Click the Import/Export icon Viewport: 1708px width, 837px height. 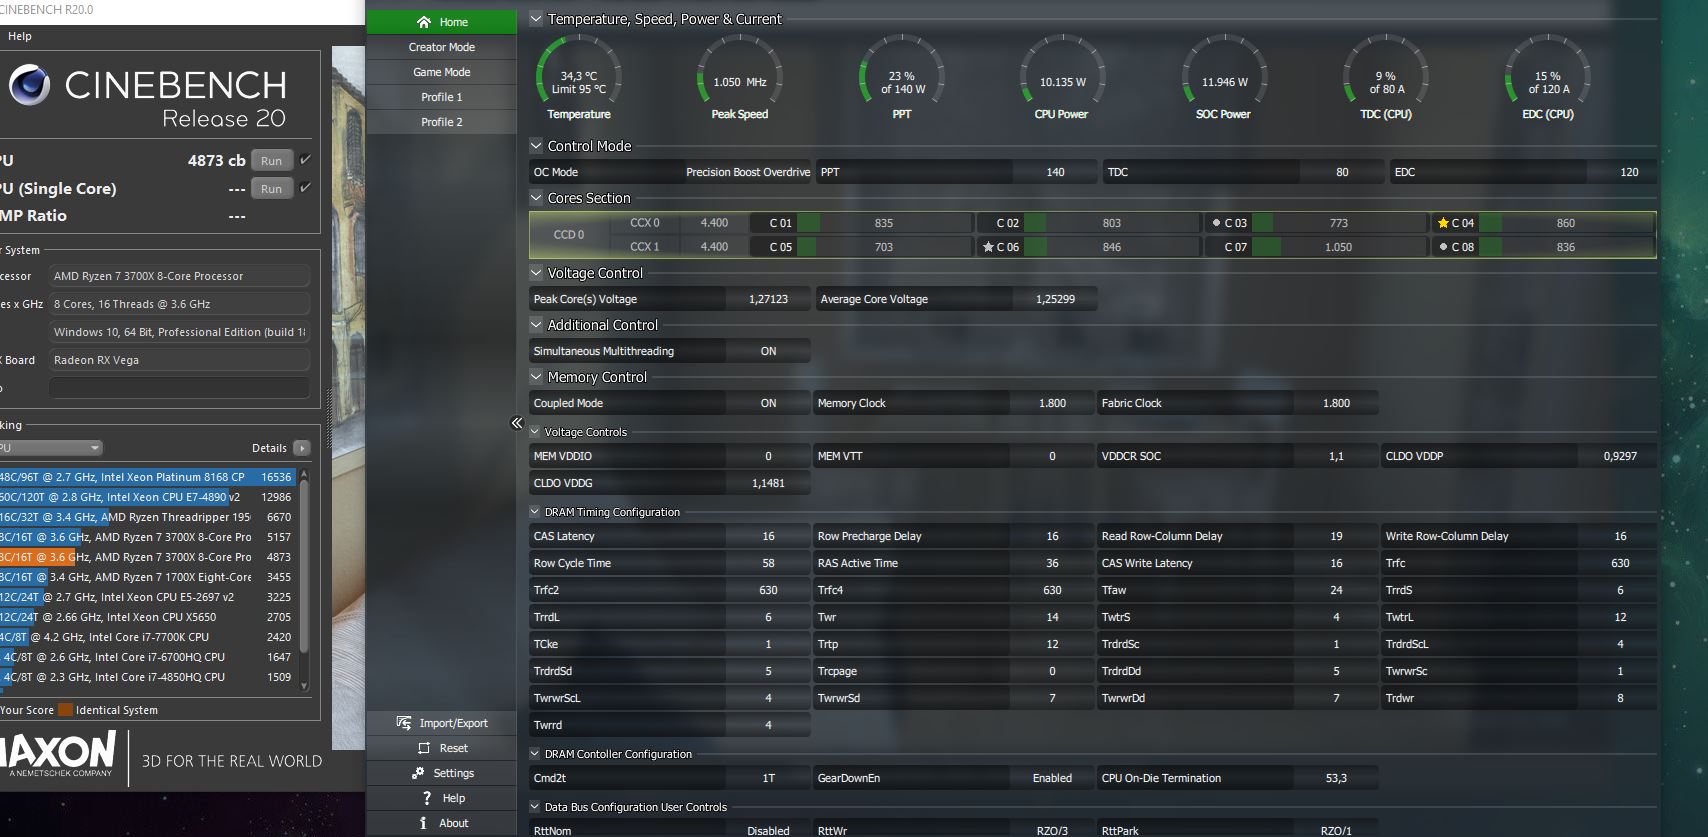404,723
